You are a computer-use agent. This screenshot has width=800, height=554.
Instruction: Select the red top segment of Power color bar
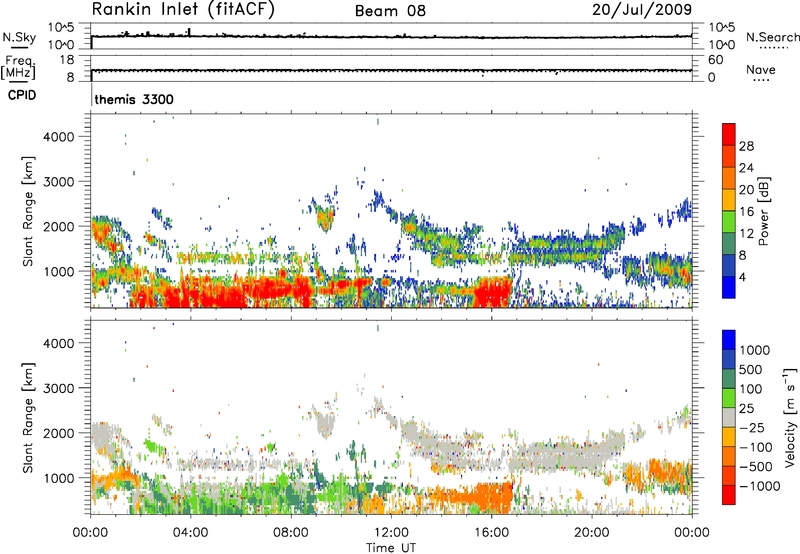[729, 134]
